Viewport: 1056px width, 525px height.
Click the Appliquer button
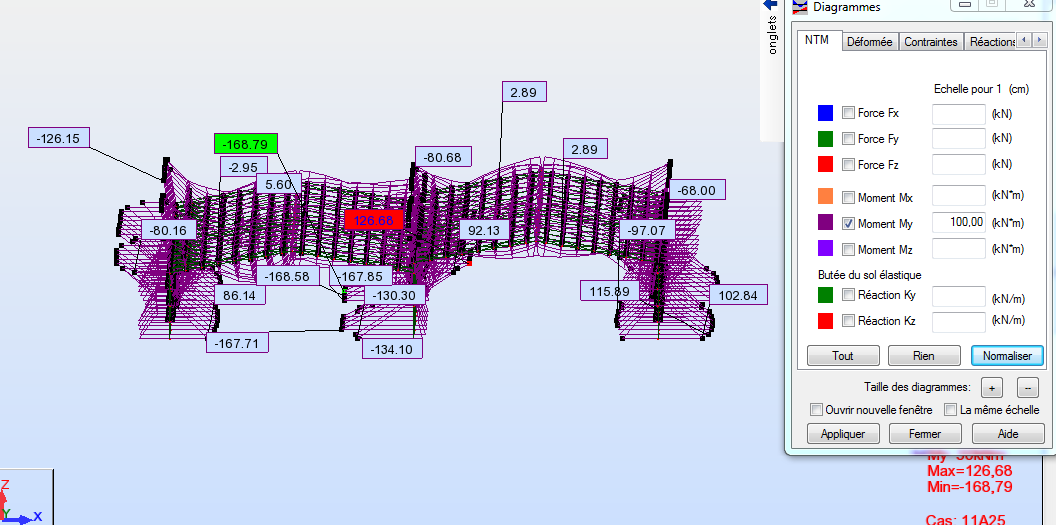point(843,433)
